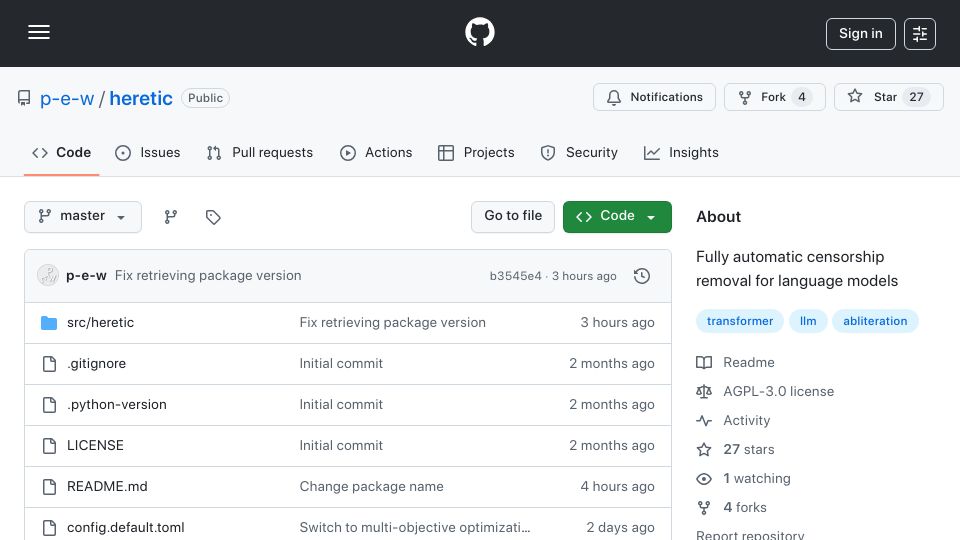Open the Actions tab

[x=376, y=152]
